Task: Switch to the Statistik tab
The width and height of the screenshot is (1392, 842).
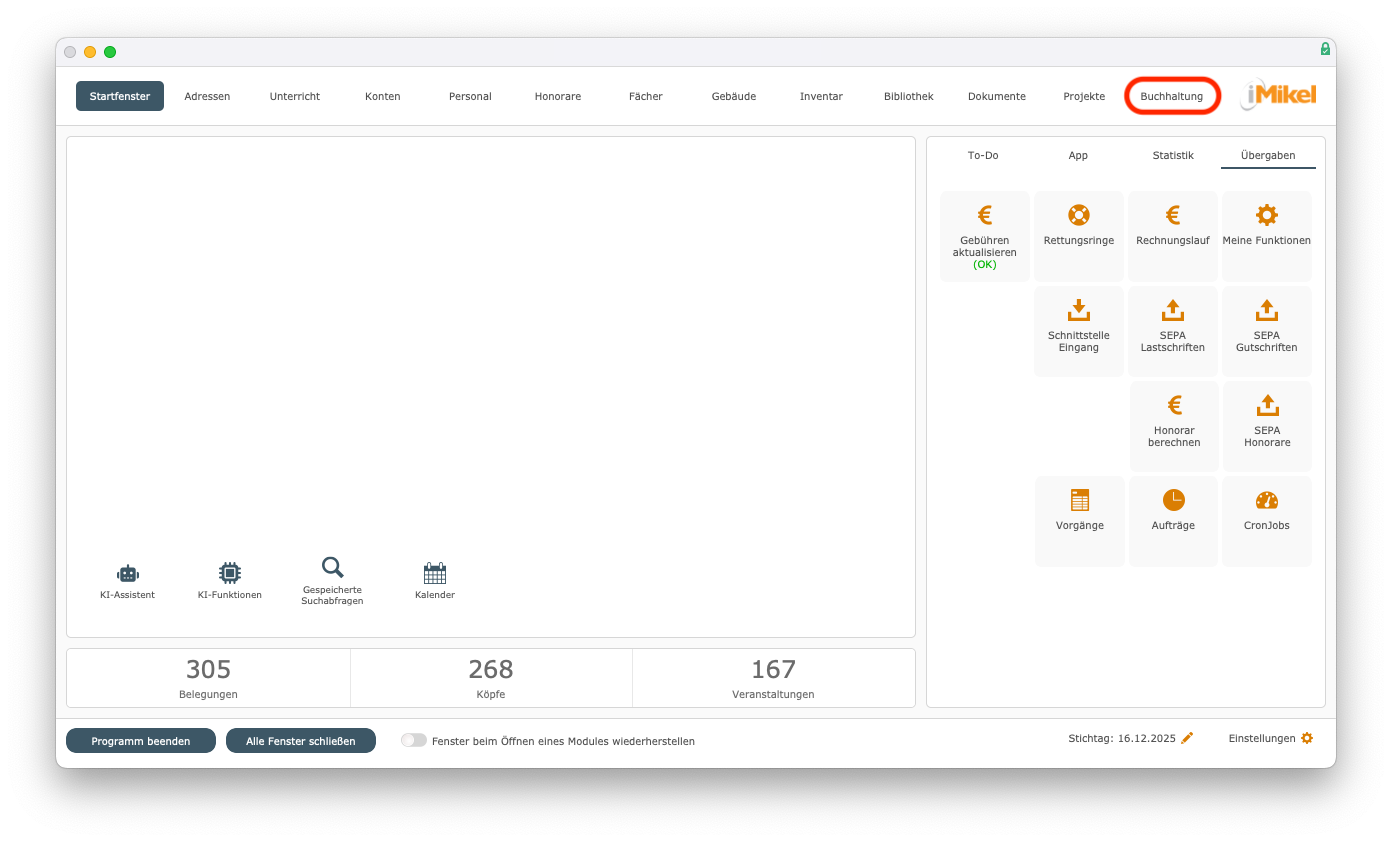Action: click(x=1172, y=156)
